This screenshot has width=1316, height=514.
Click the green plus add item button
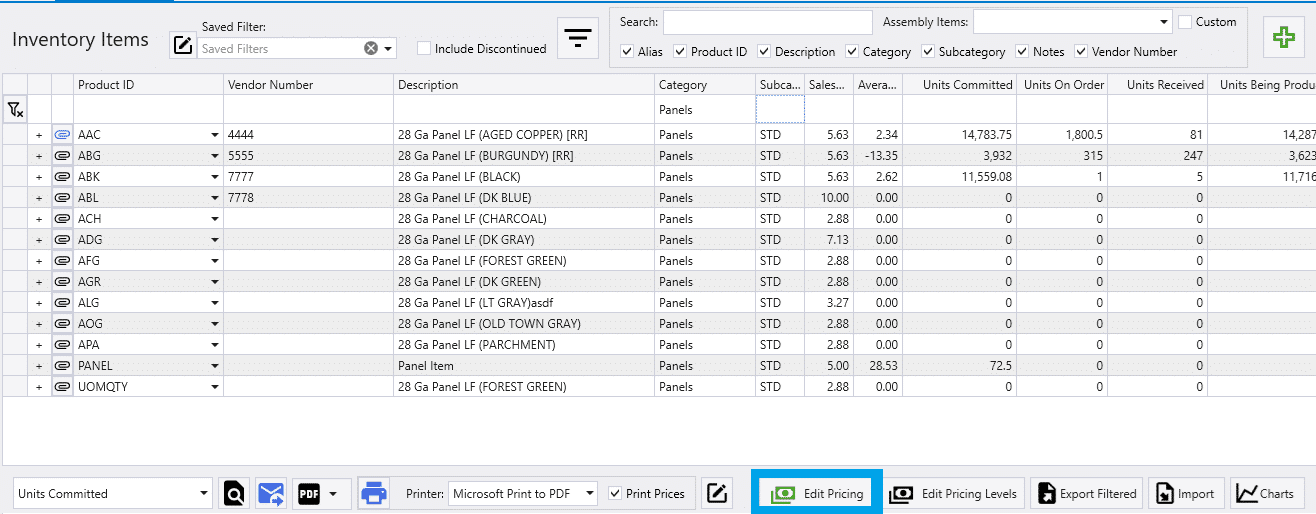[x=1283, y=39]
